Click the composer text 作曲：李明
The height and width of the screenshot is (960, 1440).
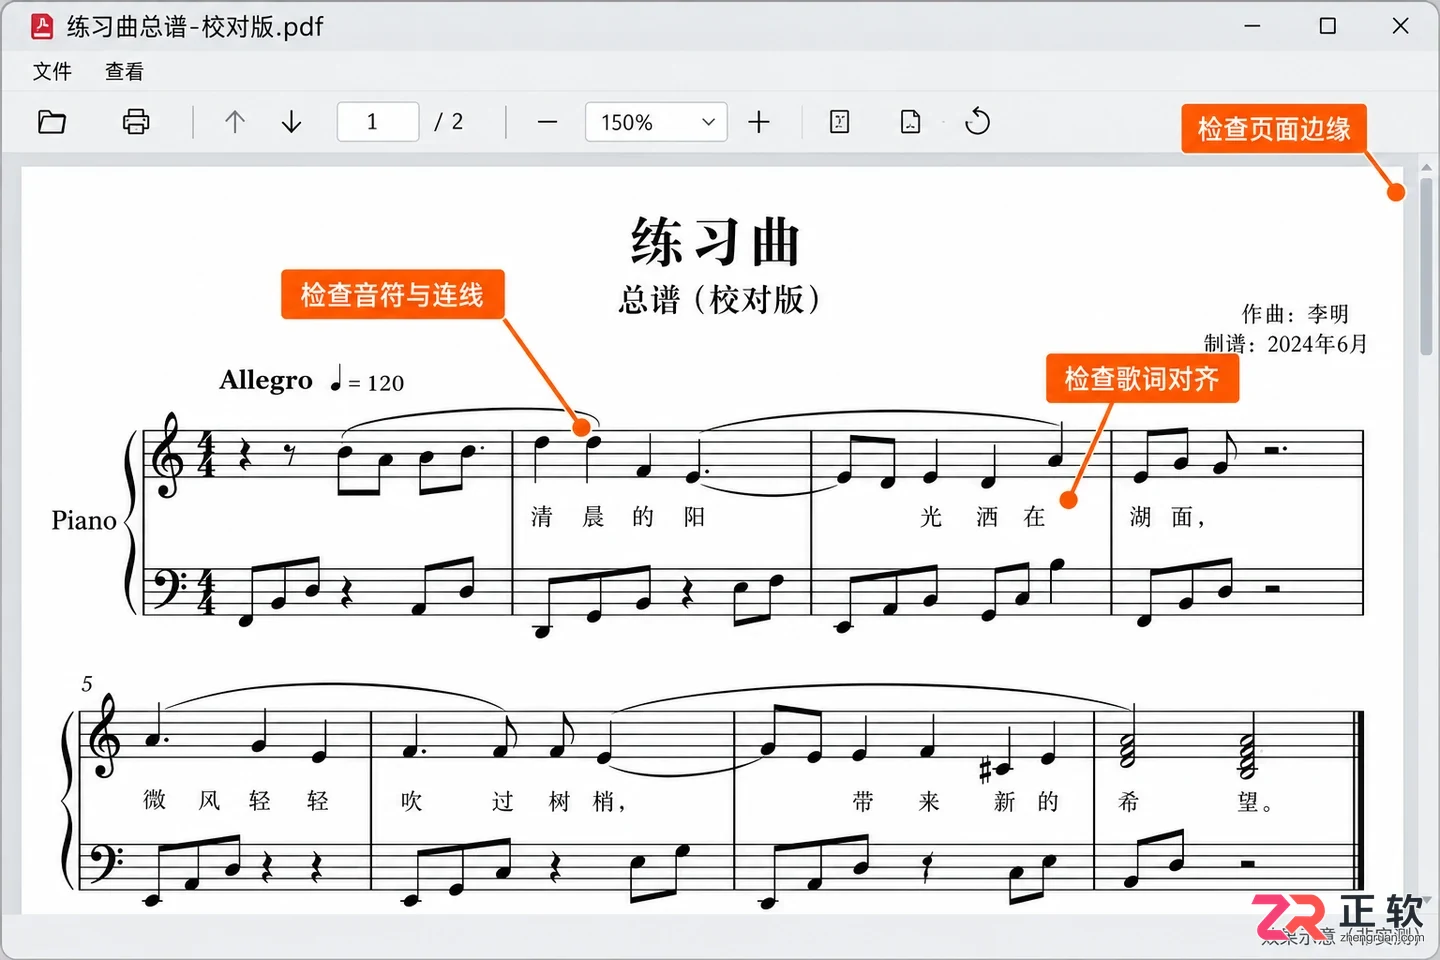[x=1295, y=314]
